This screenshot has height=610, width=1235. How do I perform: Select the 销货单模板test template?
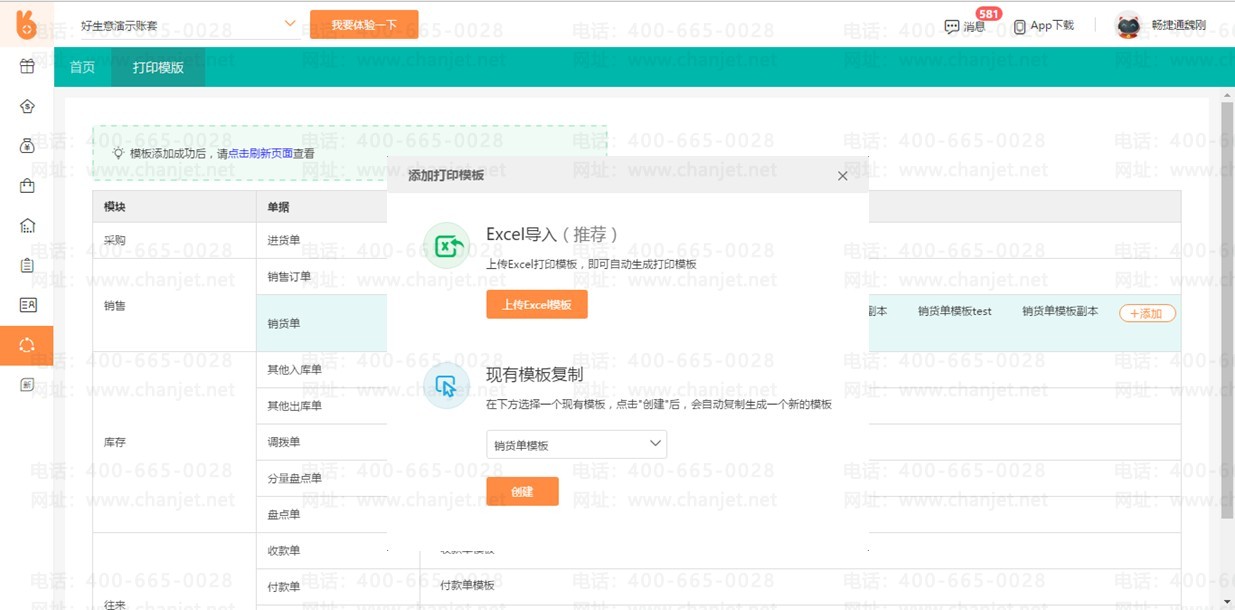click(x=955, y=312)
